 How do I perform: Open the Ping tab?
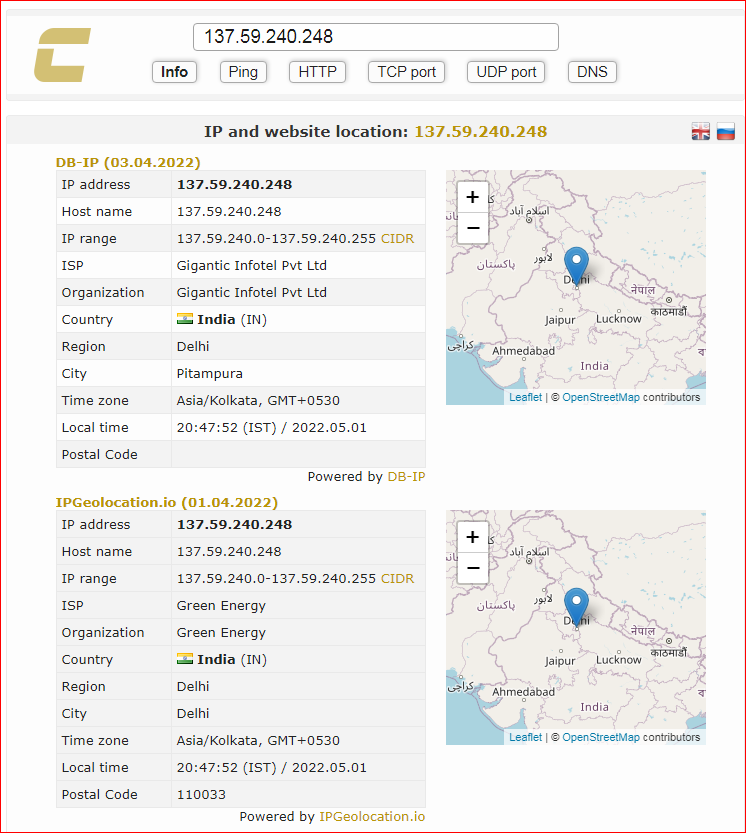(243, 72)
